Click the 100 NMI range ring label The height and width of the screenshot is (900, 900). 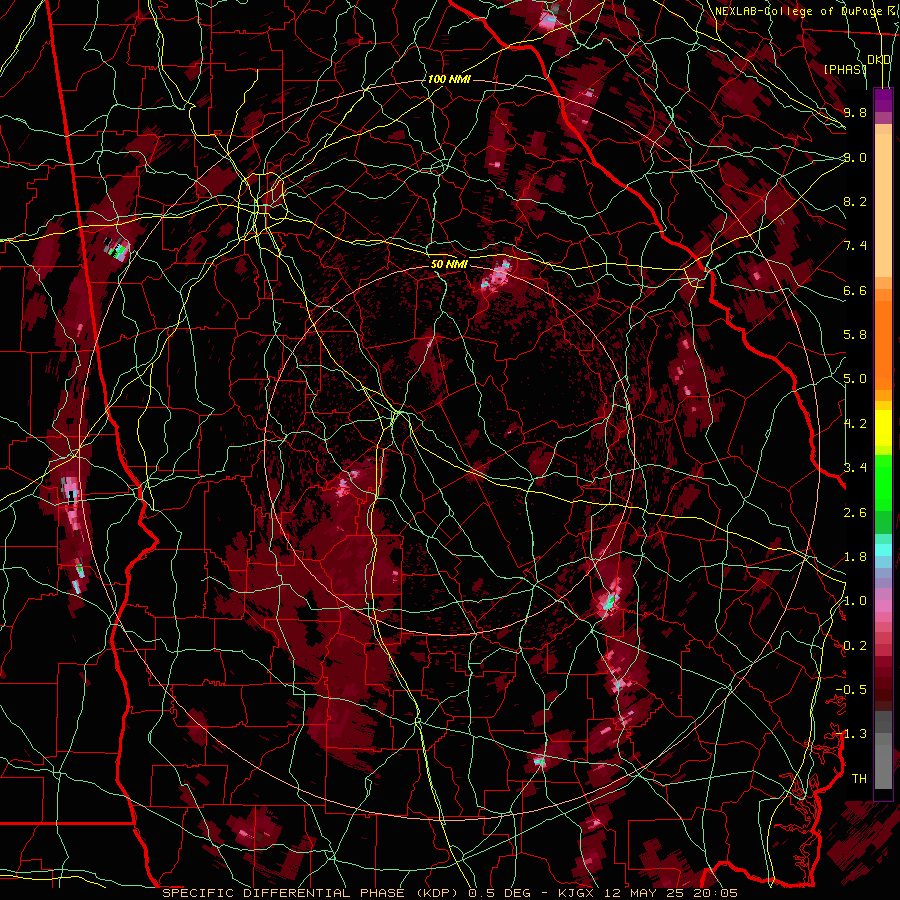pos(449,79)
